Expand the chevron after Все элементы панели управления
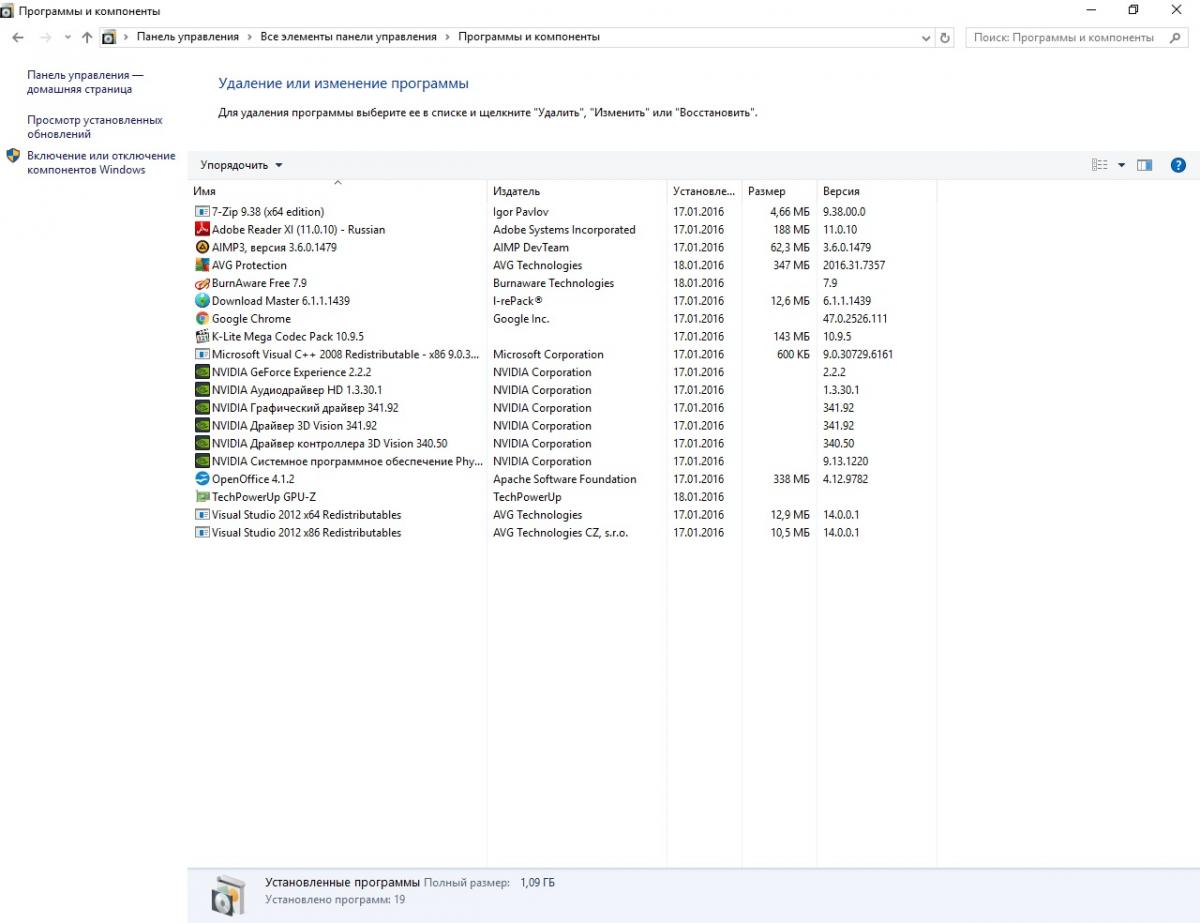The height and width of the screenshot is (923, 1200). tap(447, 37)
